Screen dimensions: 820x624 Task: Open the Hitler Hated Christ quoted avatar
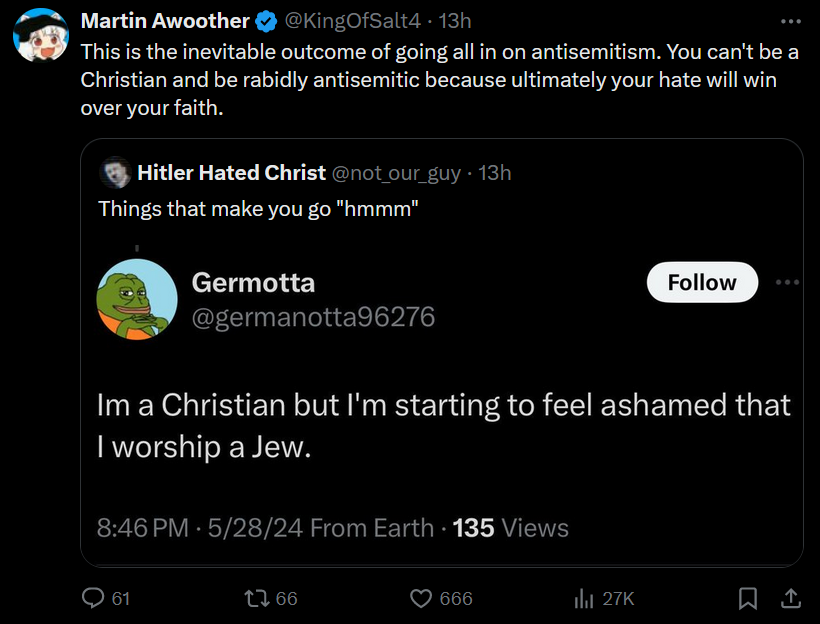click(x=115, y=173)
